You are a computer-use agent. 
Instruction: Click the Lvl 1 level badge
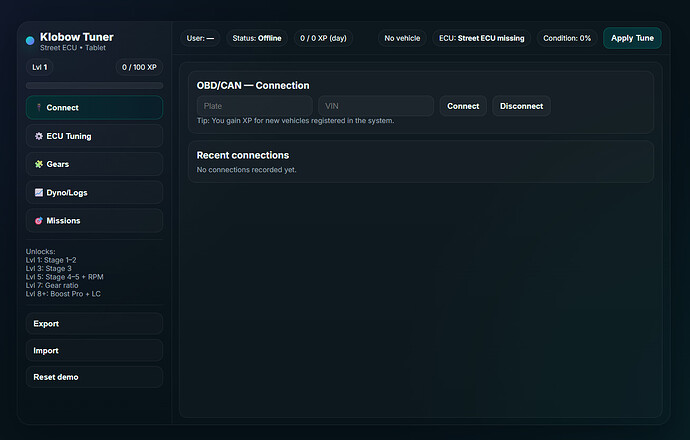point(40,67)
